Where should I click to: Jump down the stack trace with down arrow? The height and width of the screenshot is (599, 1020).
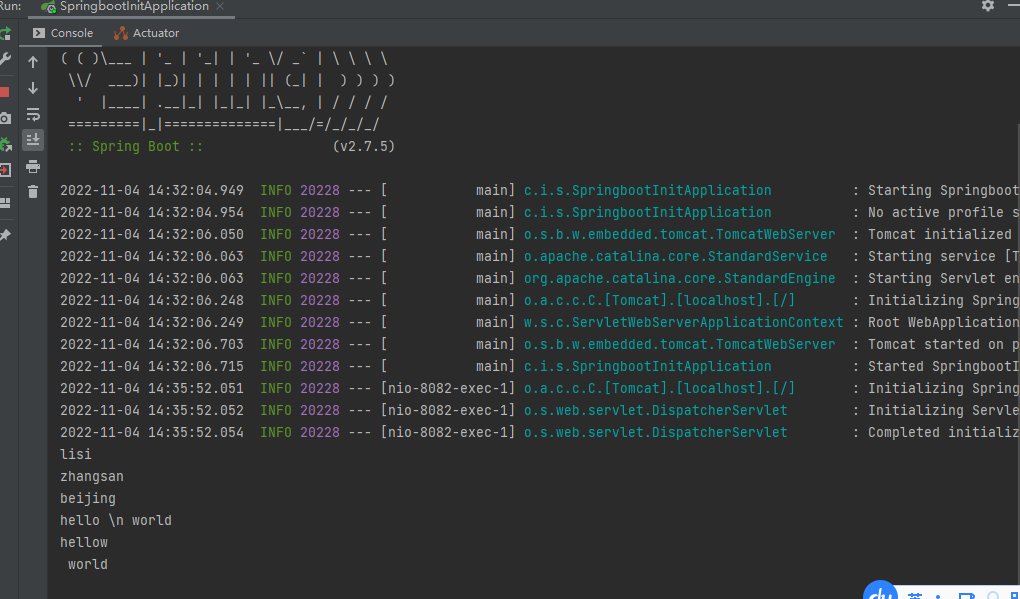pyautogui.click(x=33, y=88)
